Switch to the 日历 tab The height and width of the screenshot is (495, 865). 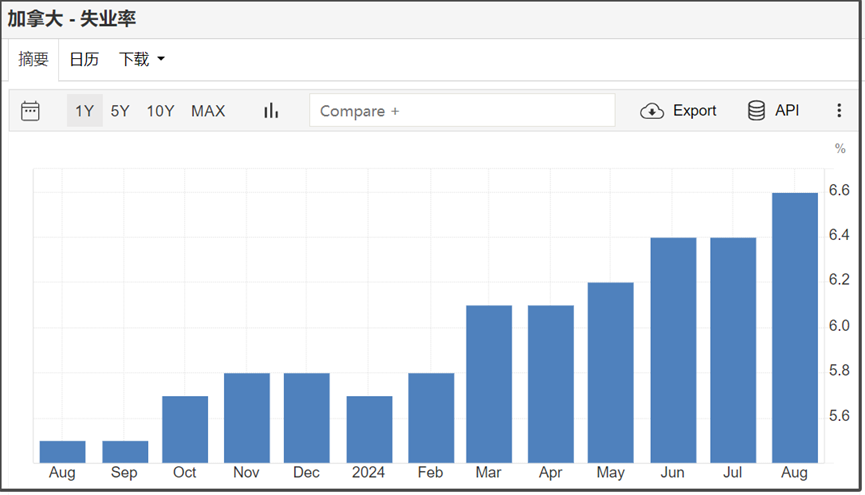(84, 60)
